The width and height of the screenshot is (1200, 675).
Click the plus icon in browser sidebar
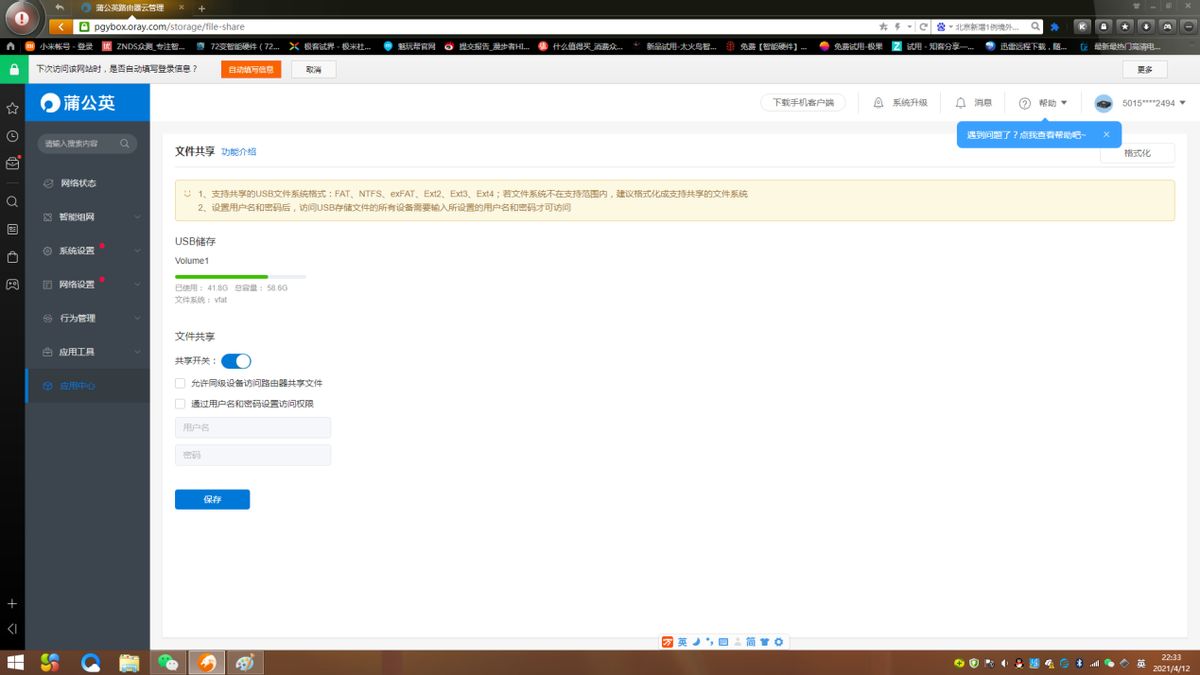[x=12, y=604]
